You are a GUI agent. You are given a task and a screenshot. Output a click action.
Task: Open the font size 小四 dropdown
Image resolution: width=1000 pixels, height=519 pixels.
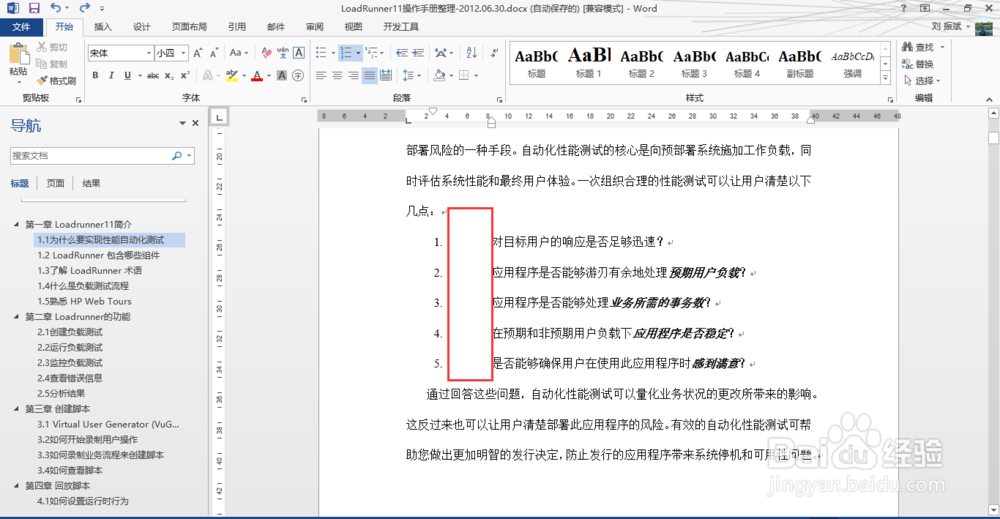[184, 53]
